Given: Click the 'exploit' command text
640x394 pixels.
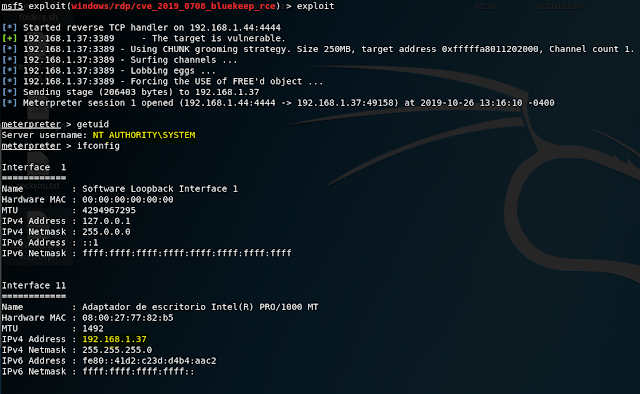Looking at the screenshot, I should point(316,6).
